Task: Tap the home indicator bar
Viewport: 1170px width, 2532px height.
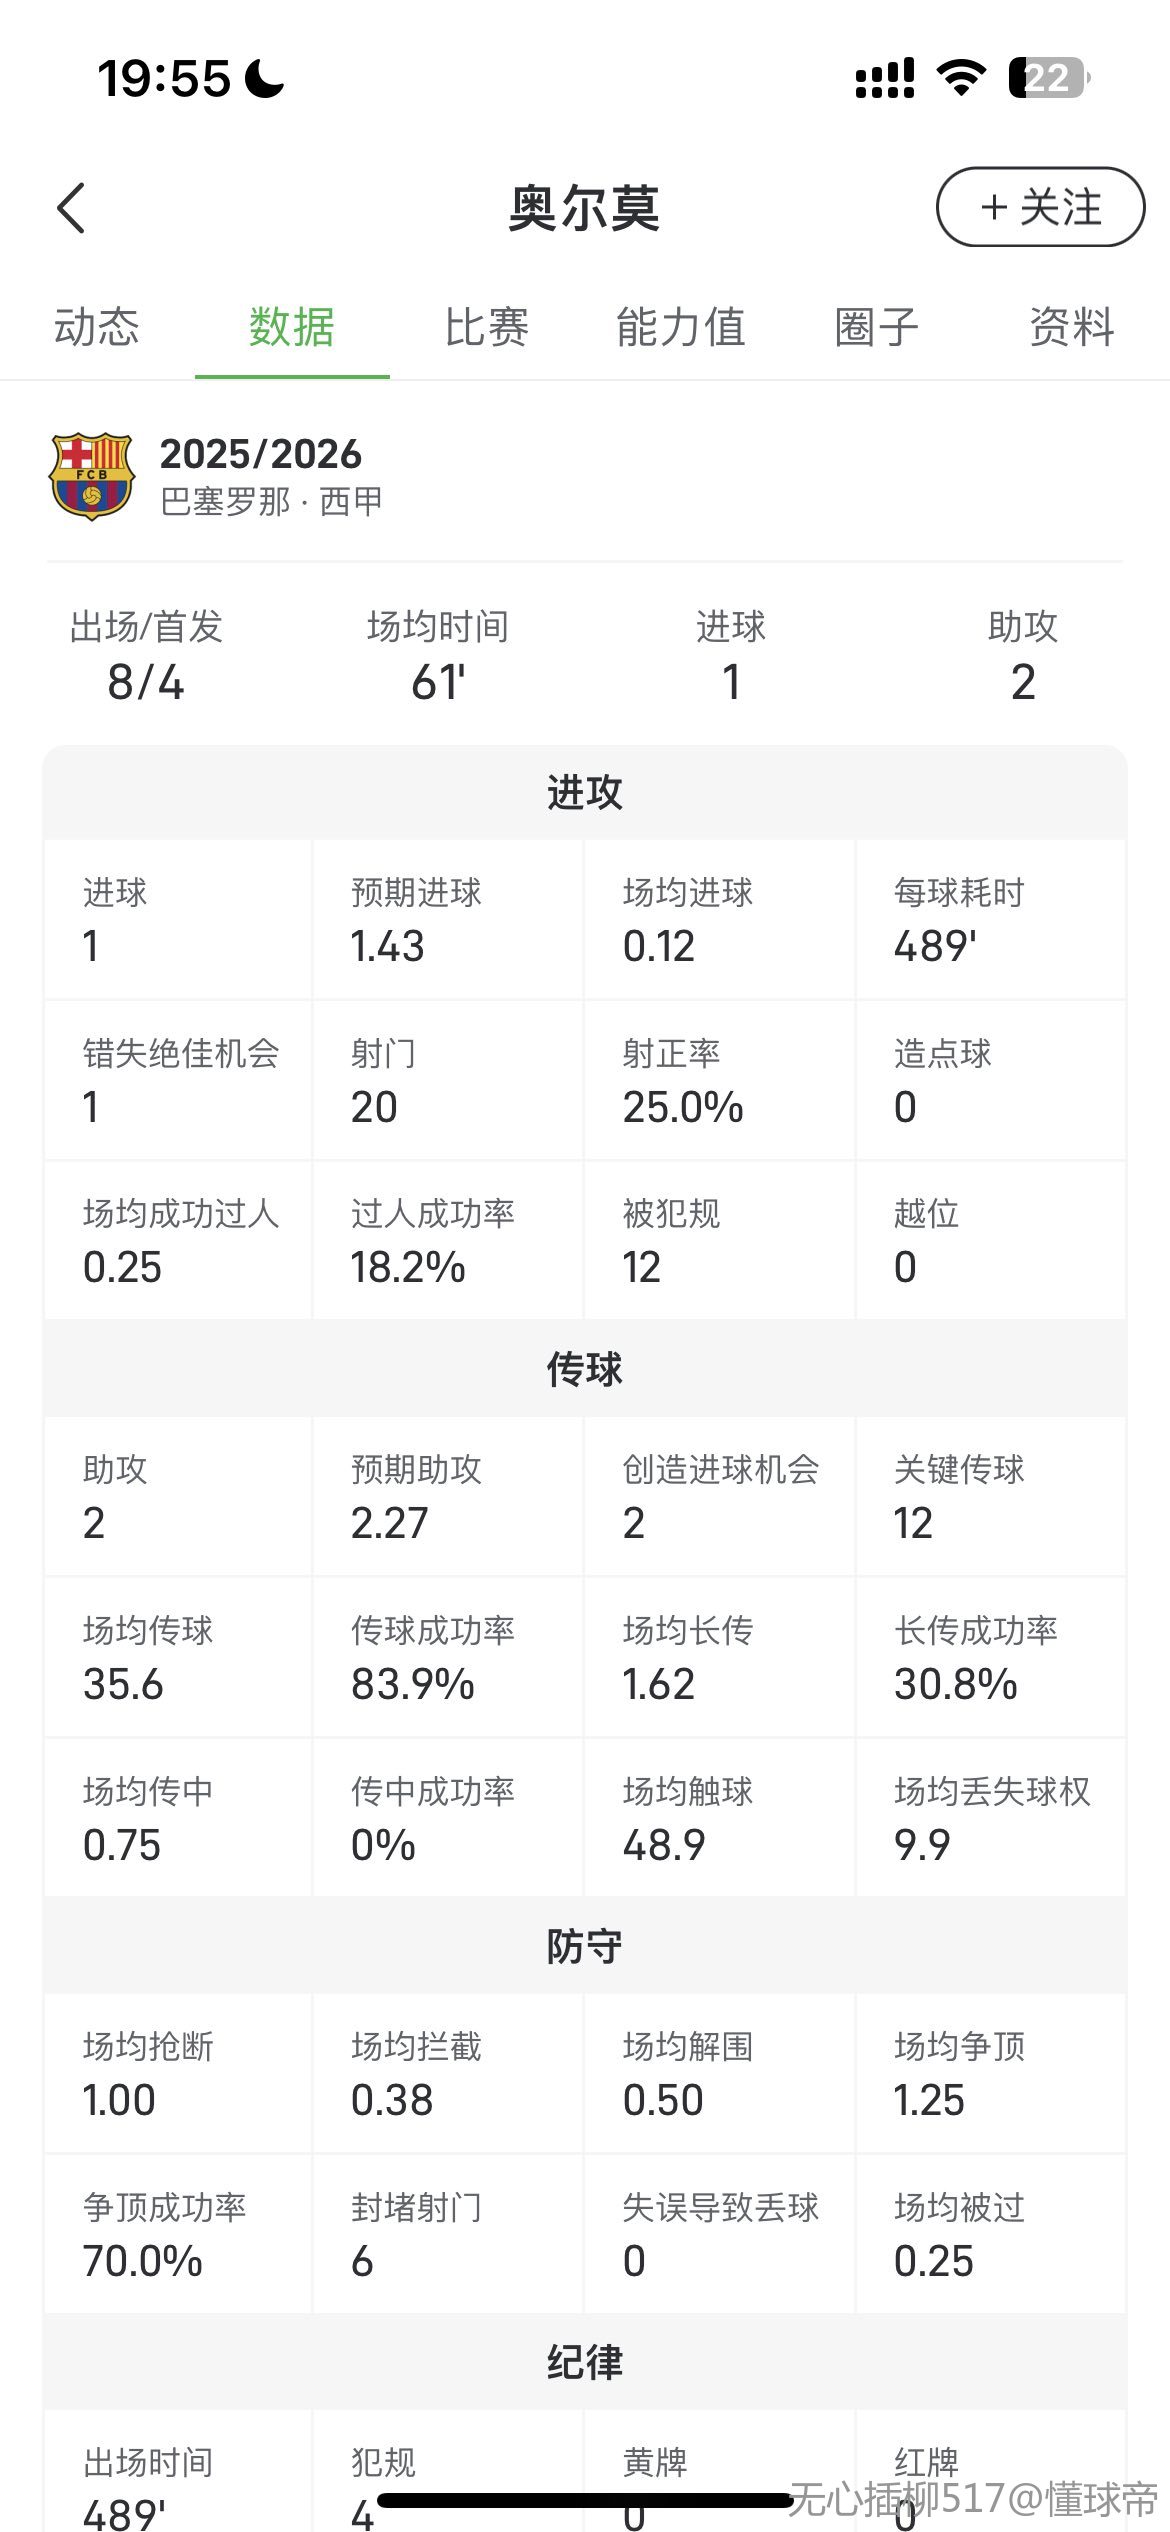Action: pyautogui.click(x=585, y=2501)
